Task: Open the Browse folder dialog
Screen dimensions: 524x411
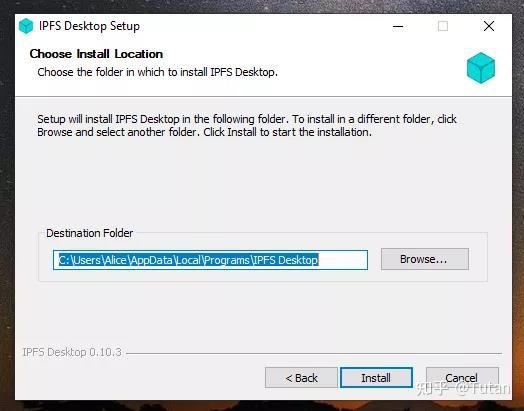Action: pos(425,259)
